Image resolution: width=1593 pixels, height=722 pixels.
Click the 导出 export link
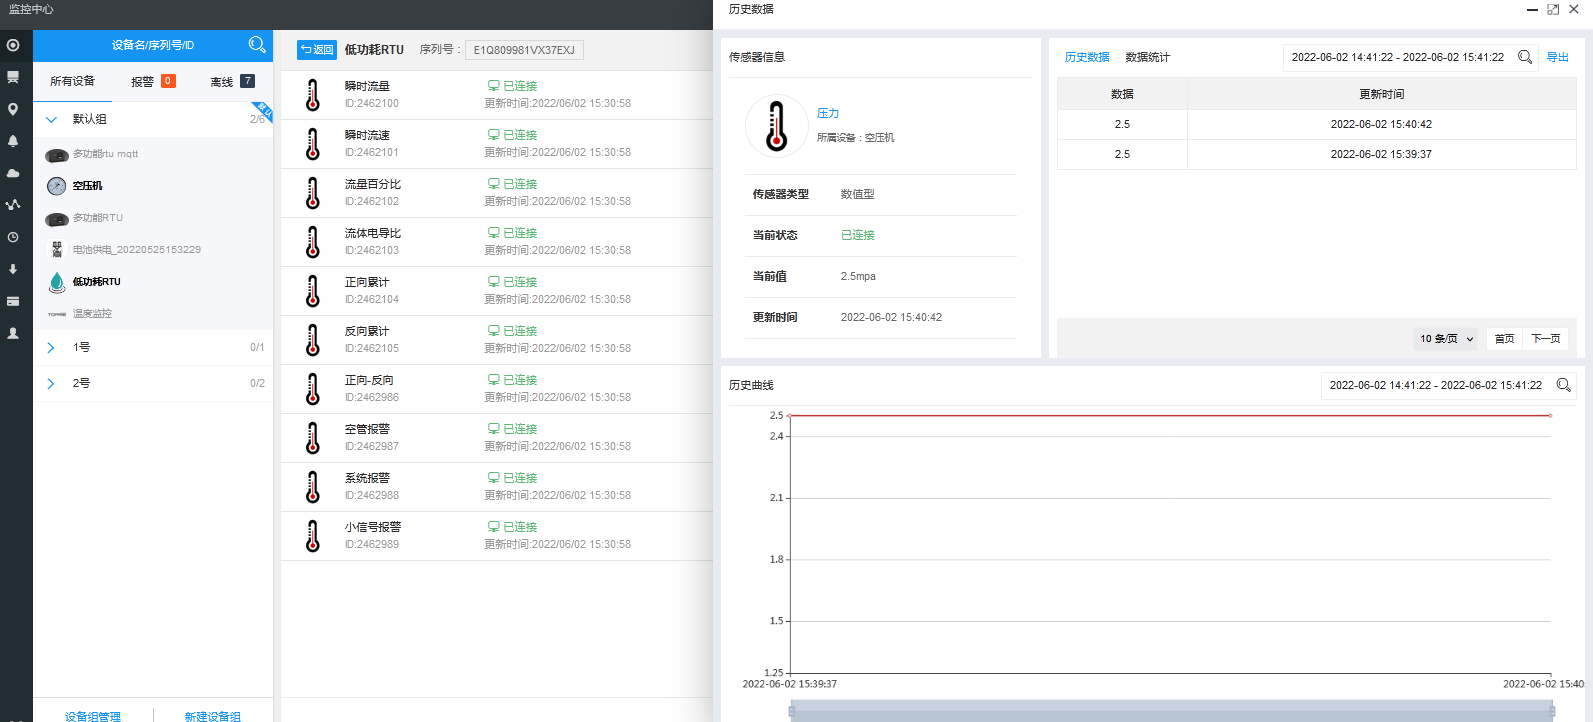coord(1557,57)
